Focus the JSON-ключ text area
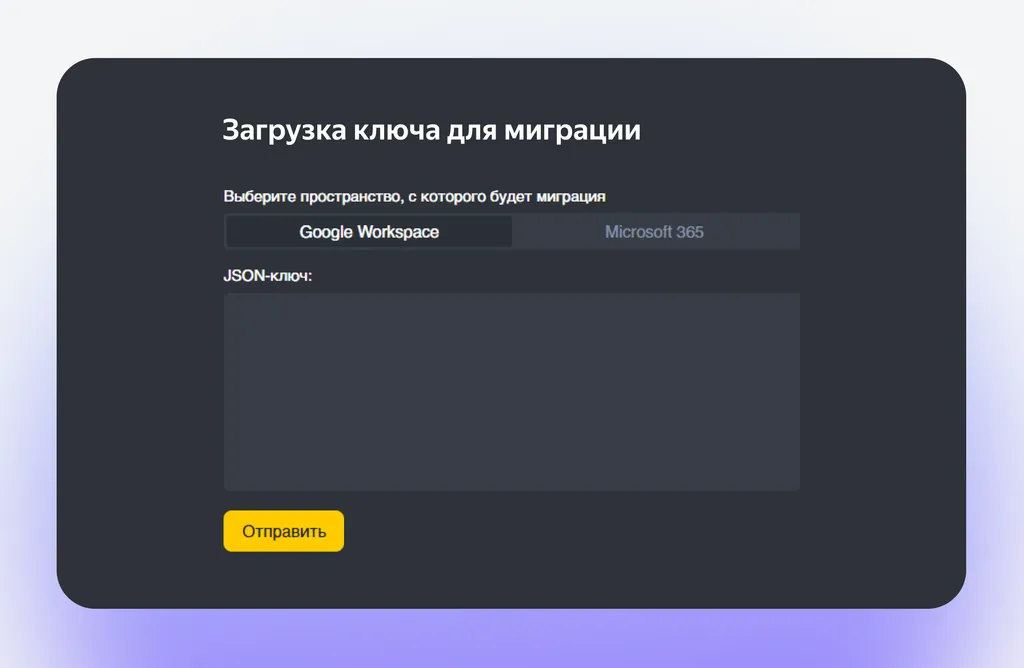 pos(511,392)
